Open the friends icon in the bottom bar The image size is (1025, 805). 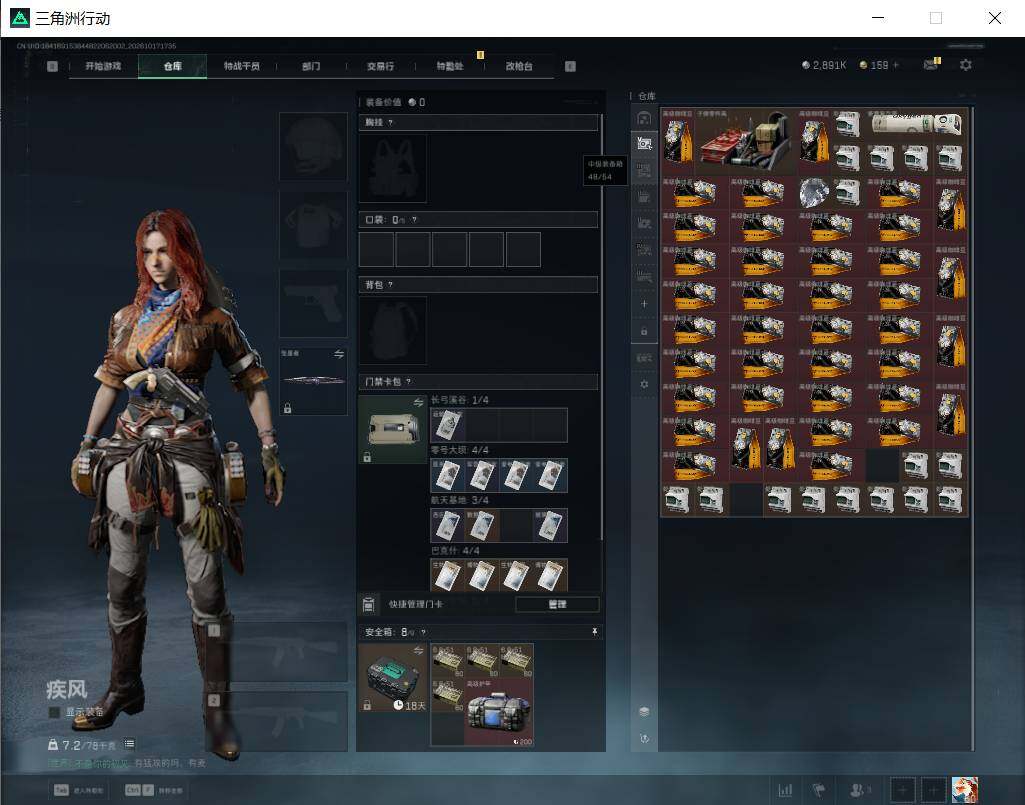coord(859,790)
